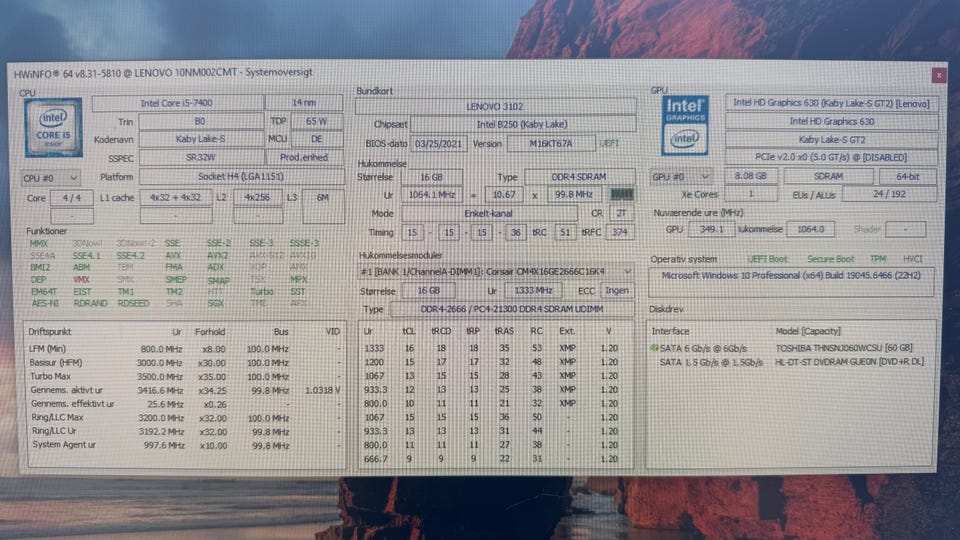Click the TPM indicator

tap(878, 259)
